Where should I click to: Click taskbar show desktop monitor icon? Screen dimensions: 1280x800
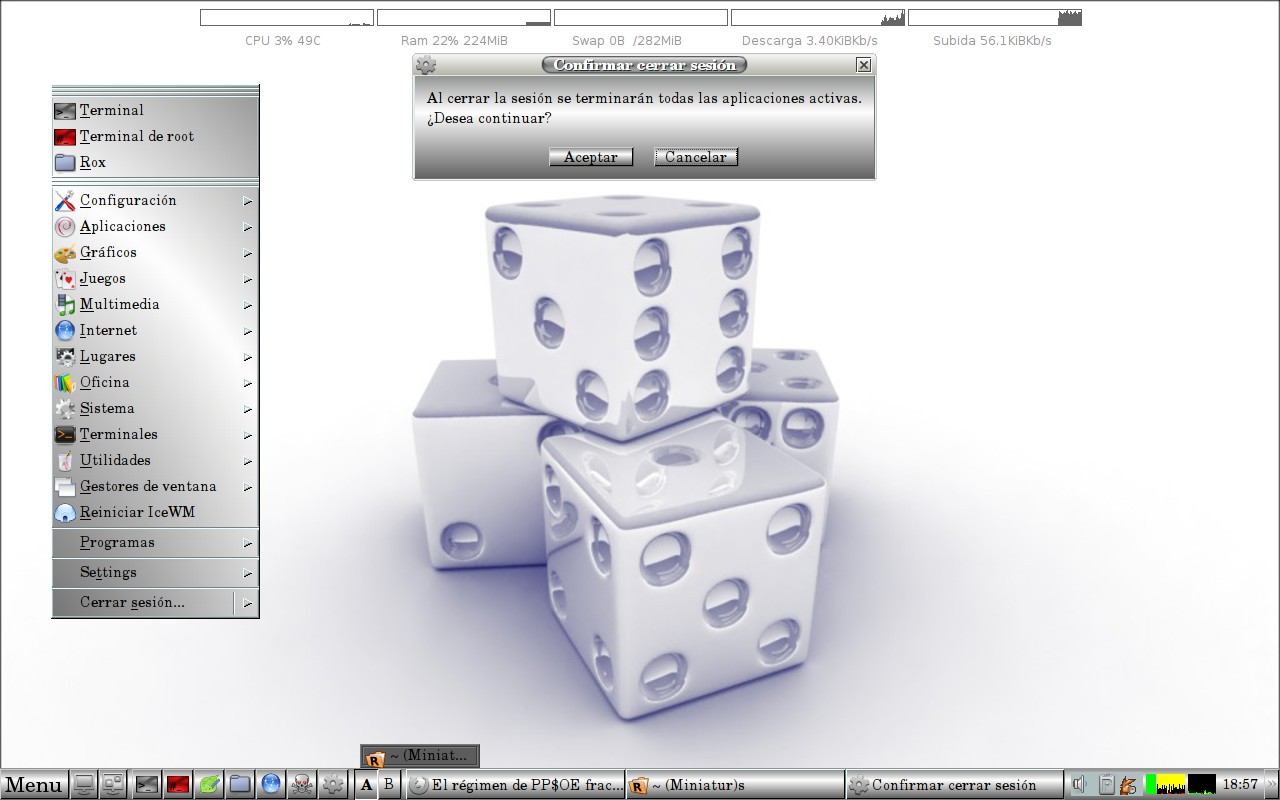[85, 785]
